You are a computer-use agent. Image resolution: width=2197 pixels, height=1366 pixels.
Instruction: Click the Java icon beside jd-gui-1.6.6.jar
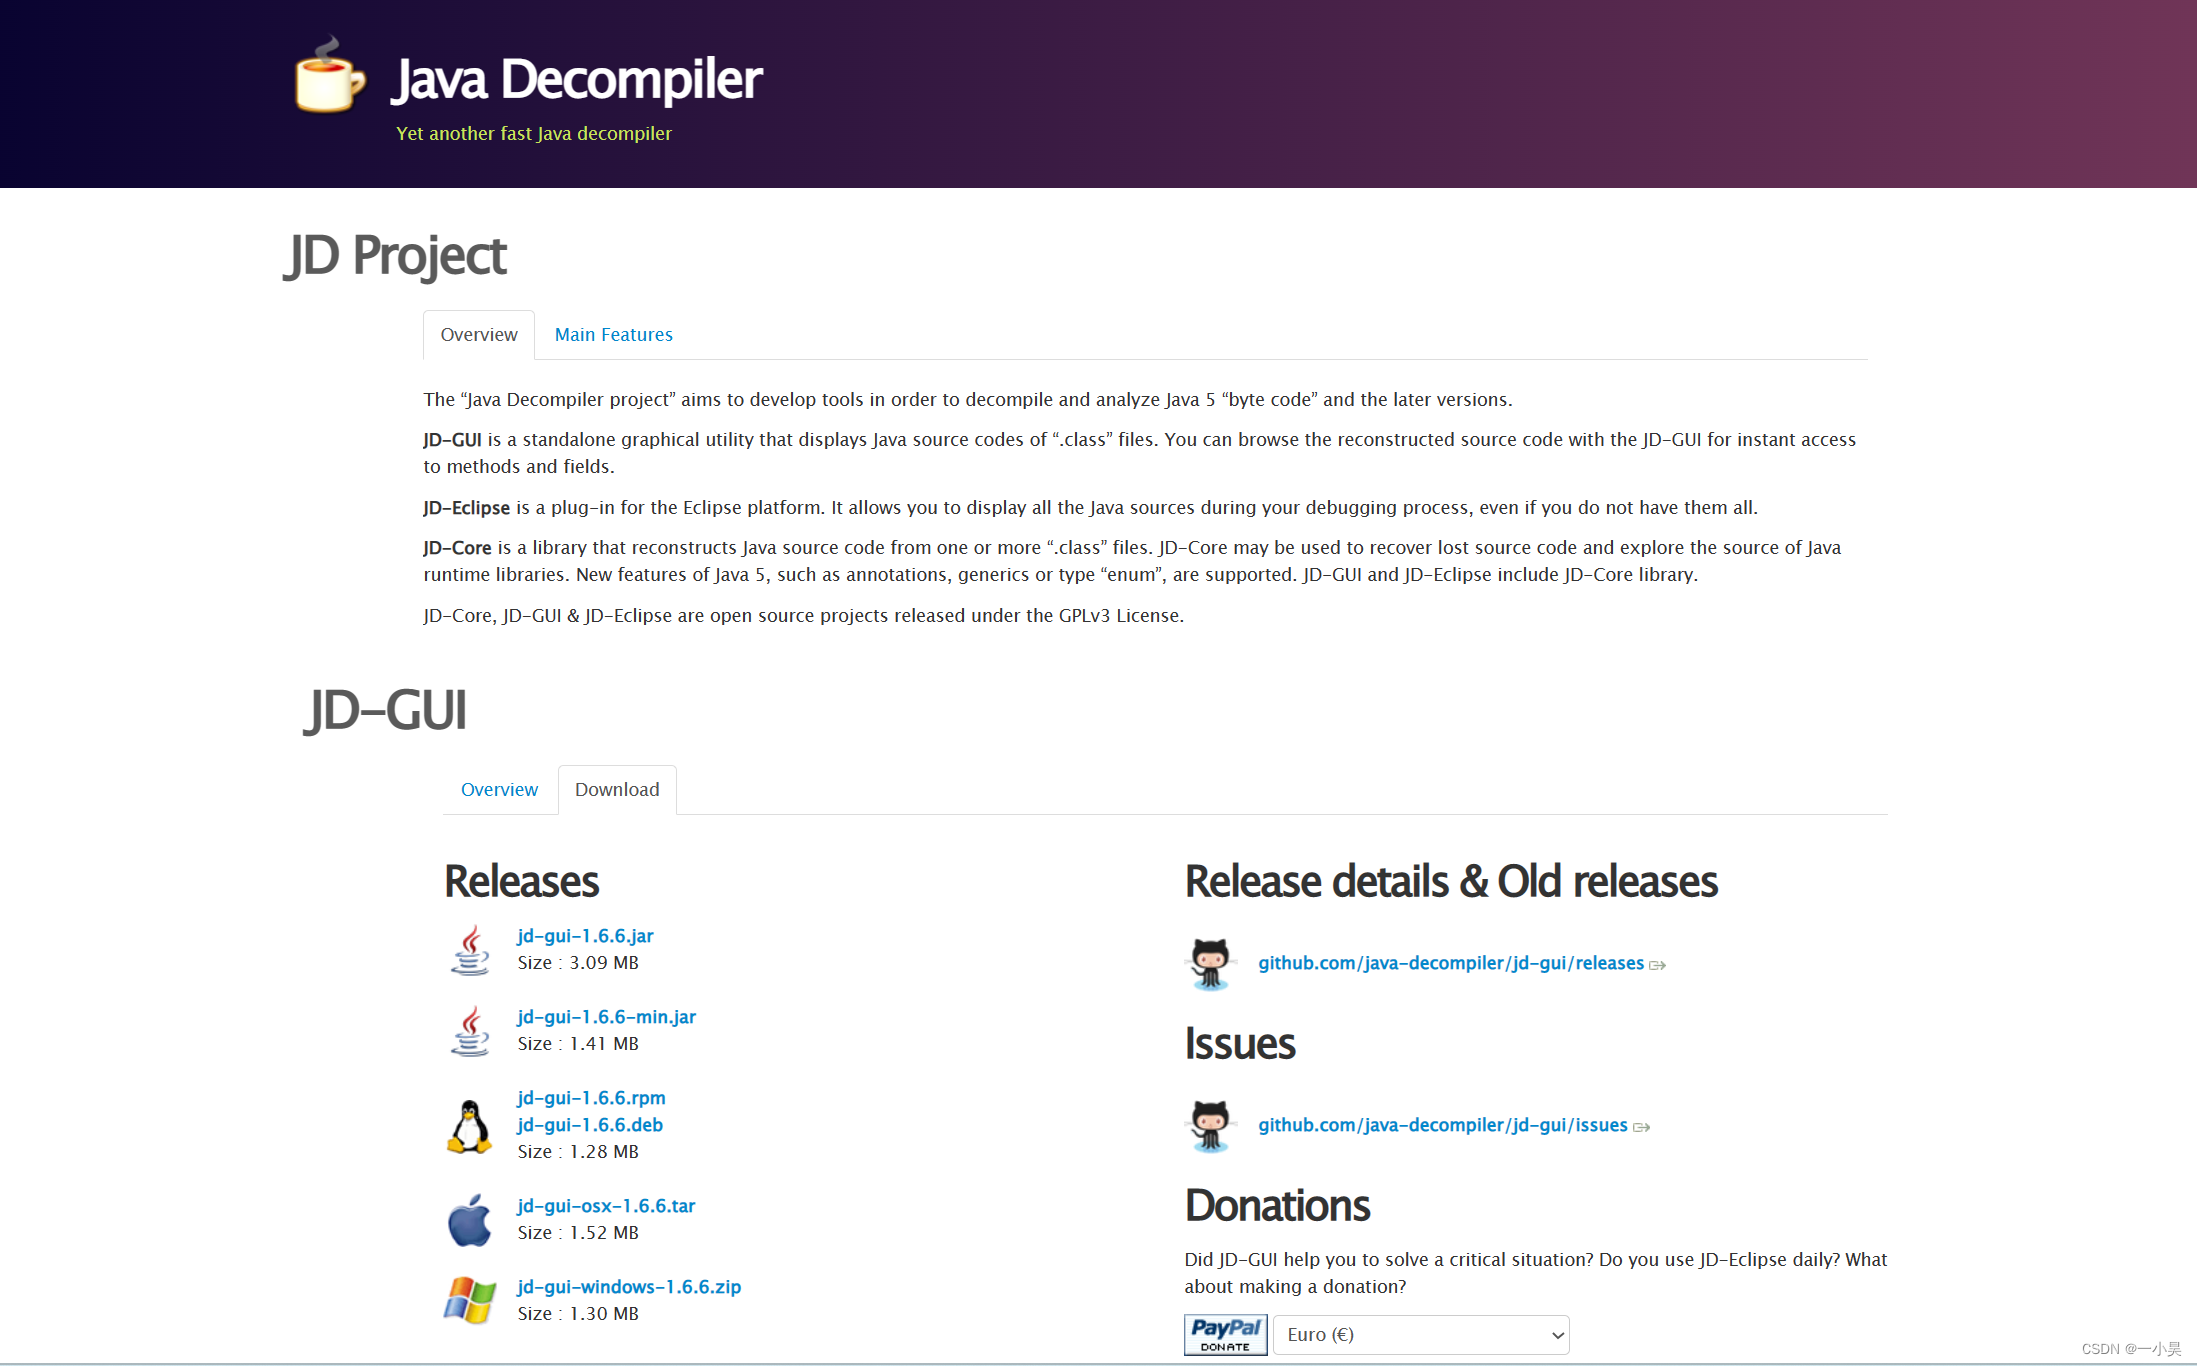tap(470, 950)
